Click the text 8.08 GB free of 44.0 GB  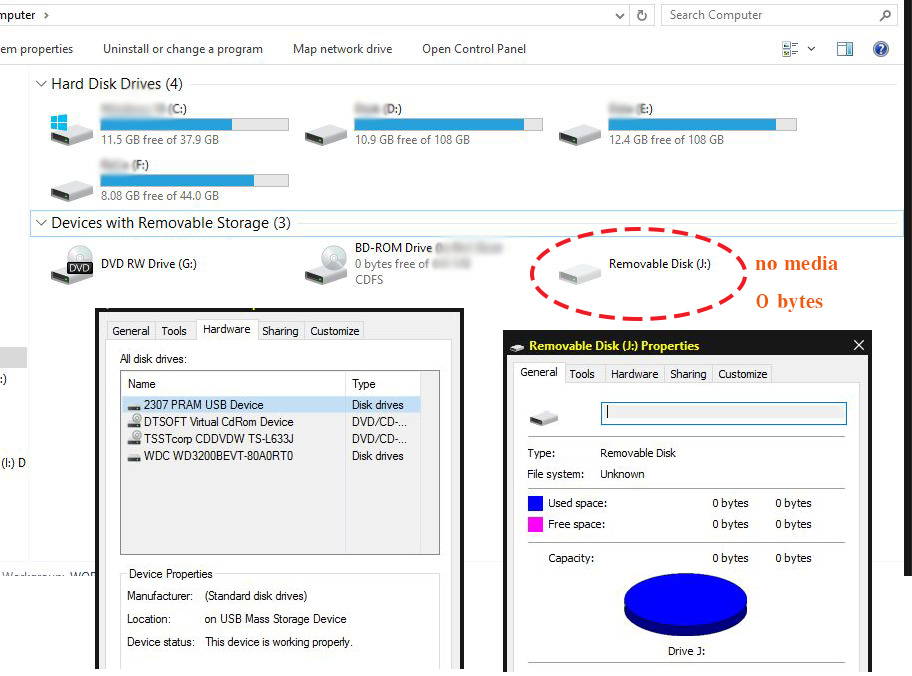[160, 196]
